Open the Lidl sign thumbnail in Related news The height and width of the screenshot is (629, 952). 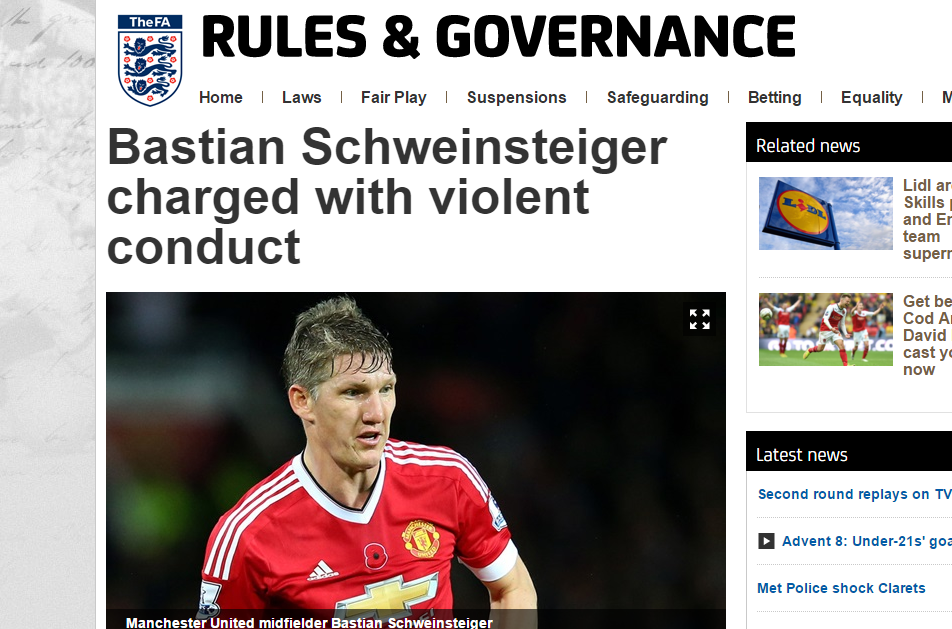[826, 213]
